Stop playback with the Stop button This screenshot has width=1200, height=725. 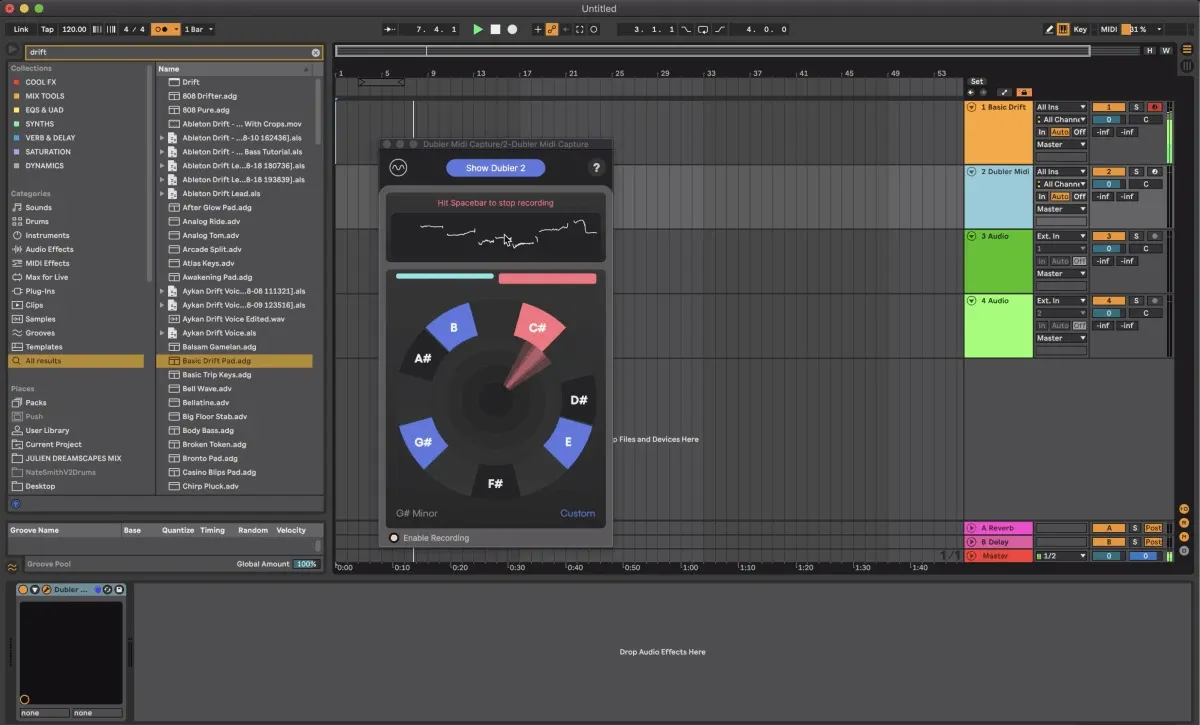pos(495,29)
